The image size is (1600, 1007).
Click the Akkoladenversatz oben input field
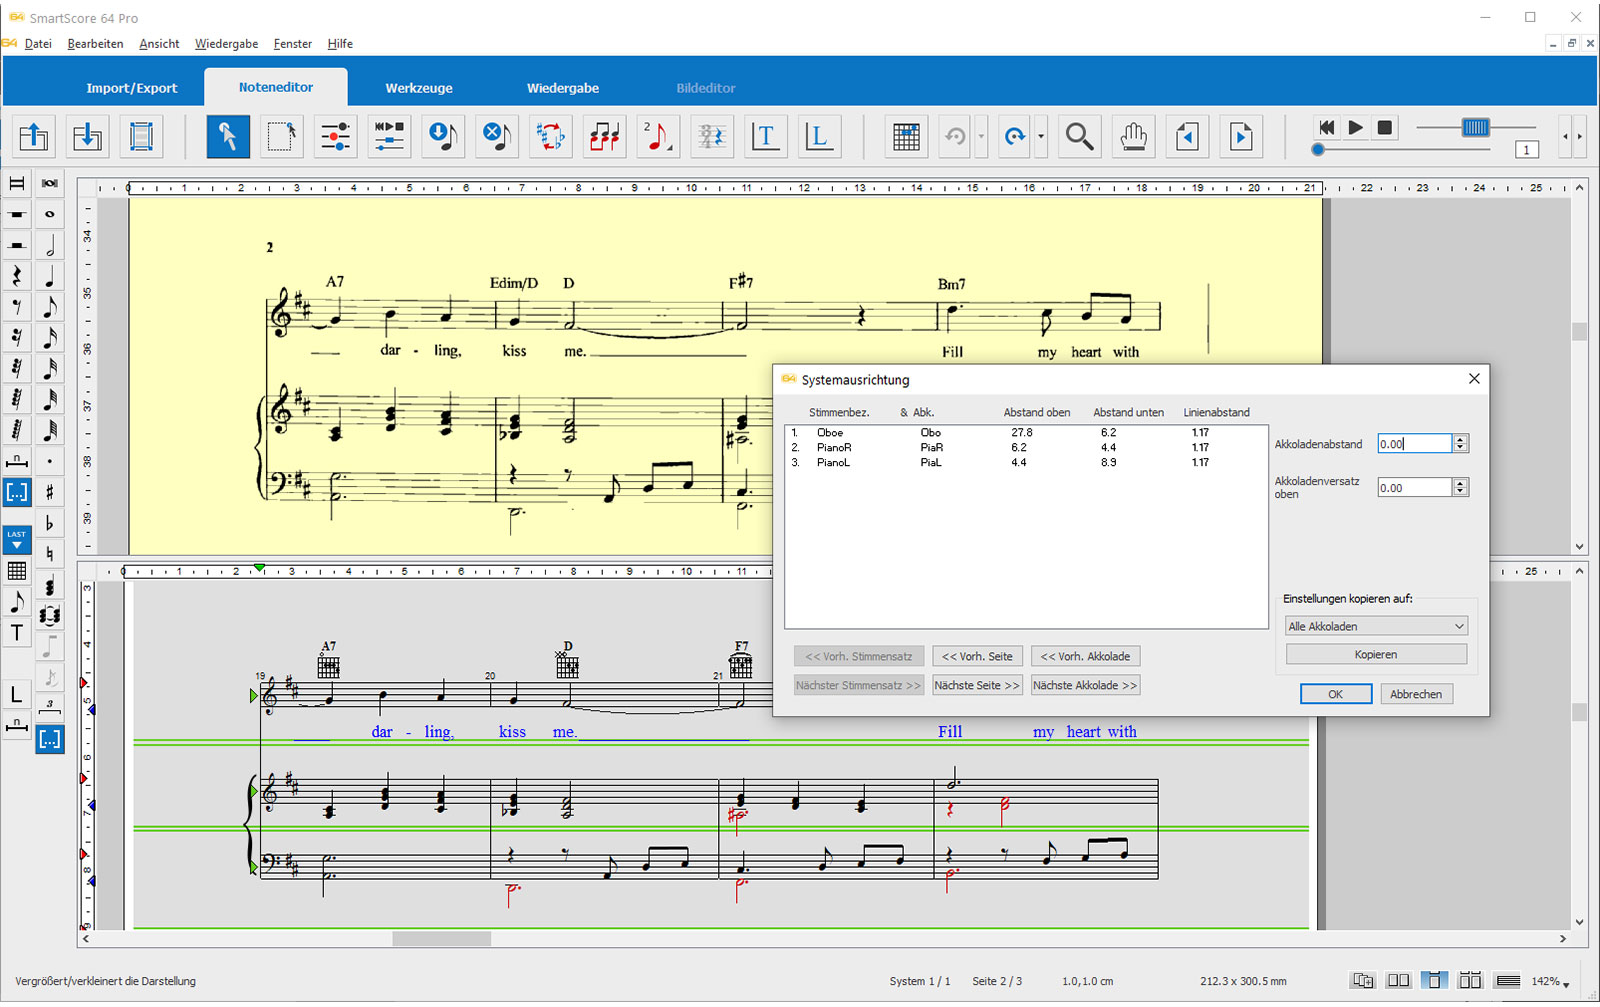click(x=1414, y=487)
